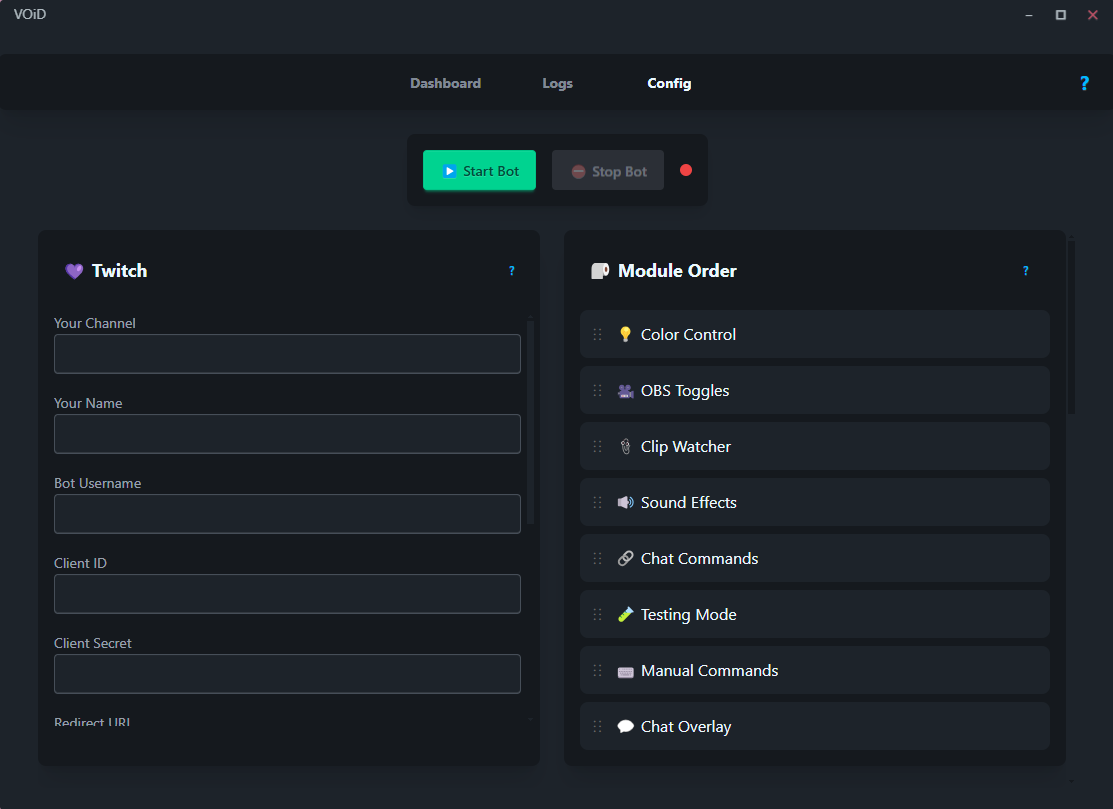
Task: Select the Chat Commands module text
Action: (699, 558)
